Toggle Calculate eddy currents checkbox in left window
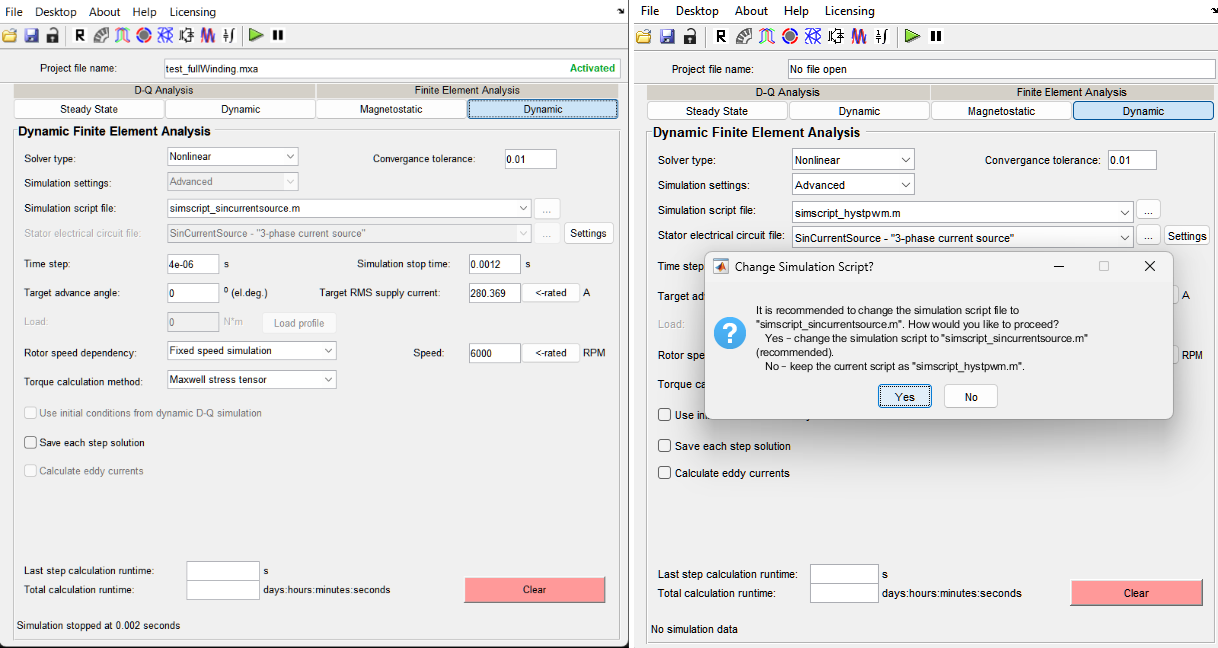 click(30, 470)
